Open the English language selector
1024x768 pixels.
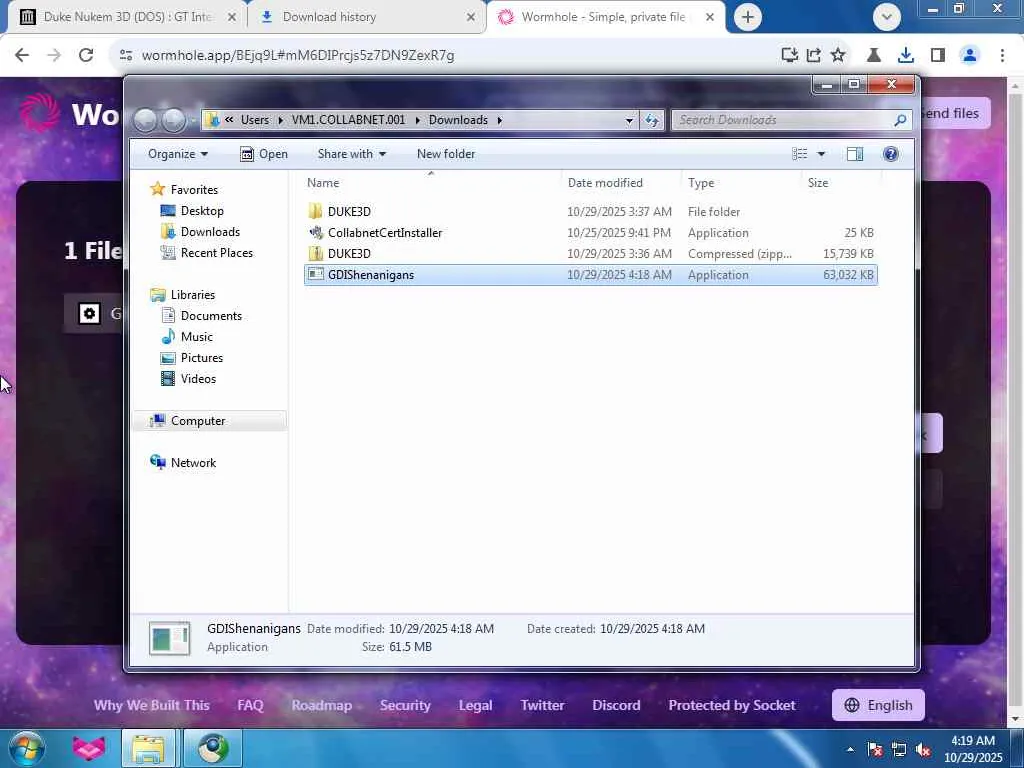tap(878, 705)
